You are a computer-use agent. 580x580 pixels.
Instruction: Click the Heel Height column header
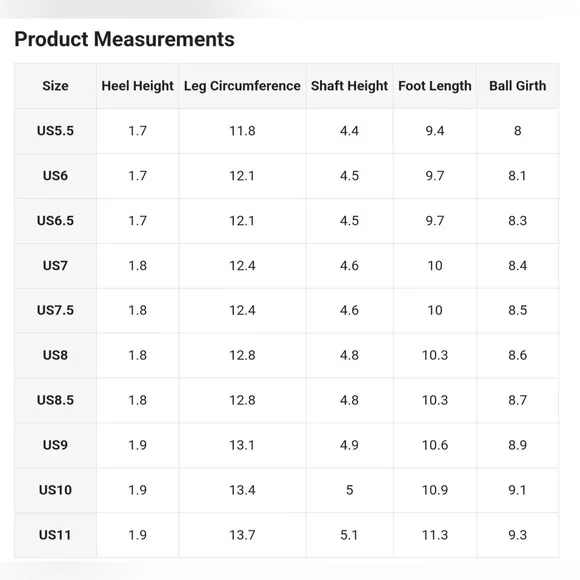[x=138, y=86]
